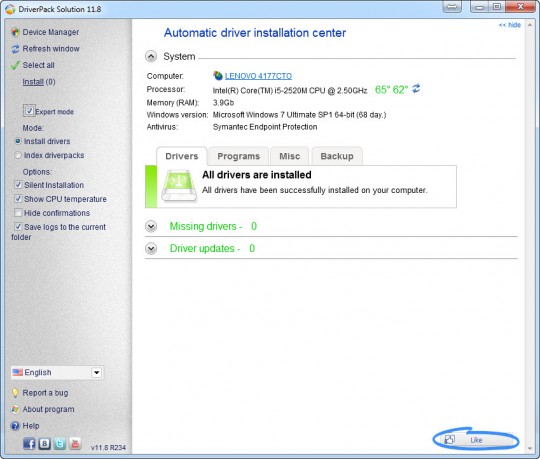Click the << hide link
Screen dimensions: 540x459
click(510, 25)
